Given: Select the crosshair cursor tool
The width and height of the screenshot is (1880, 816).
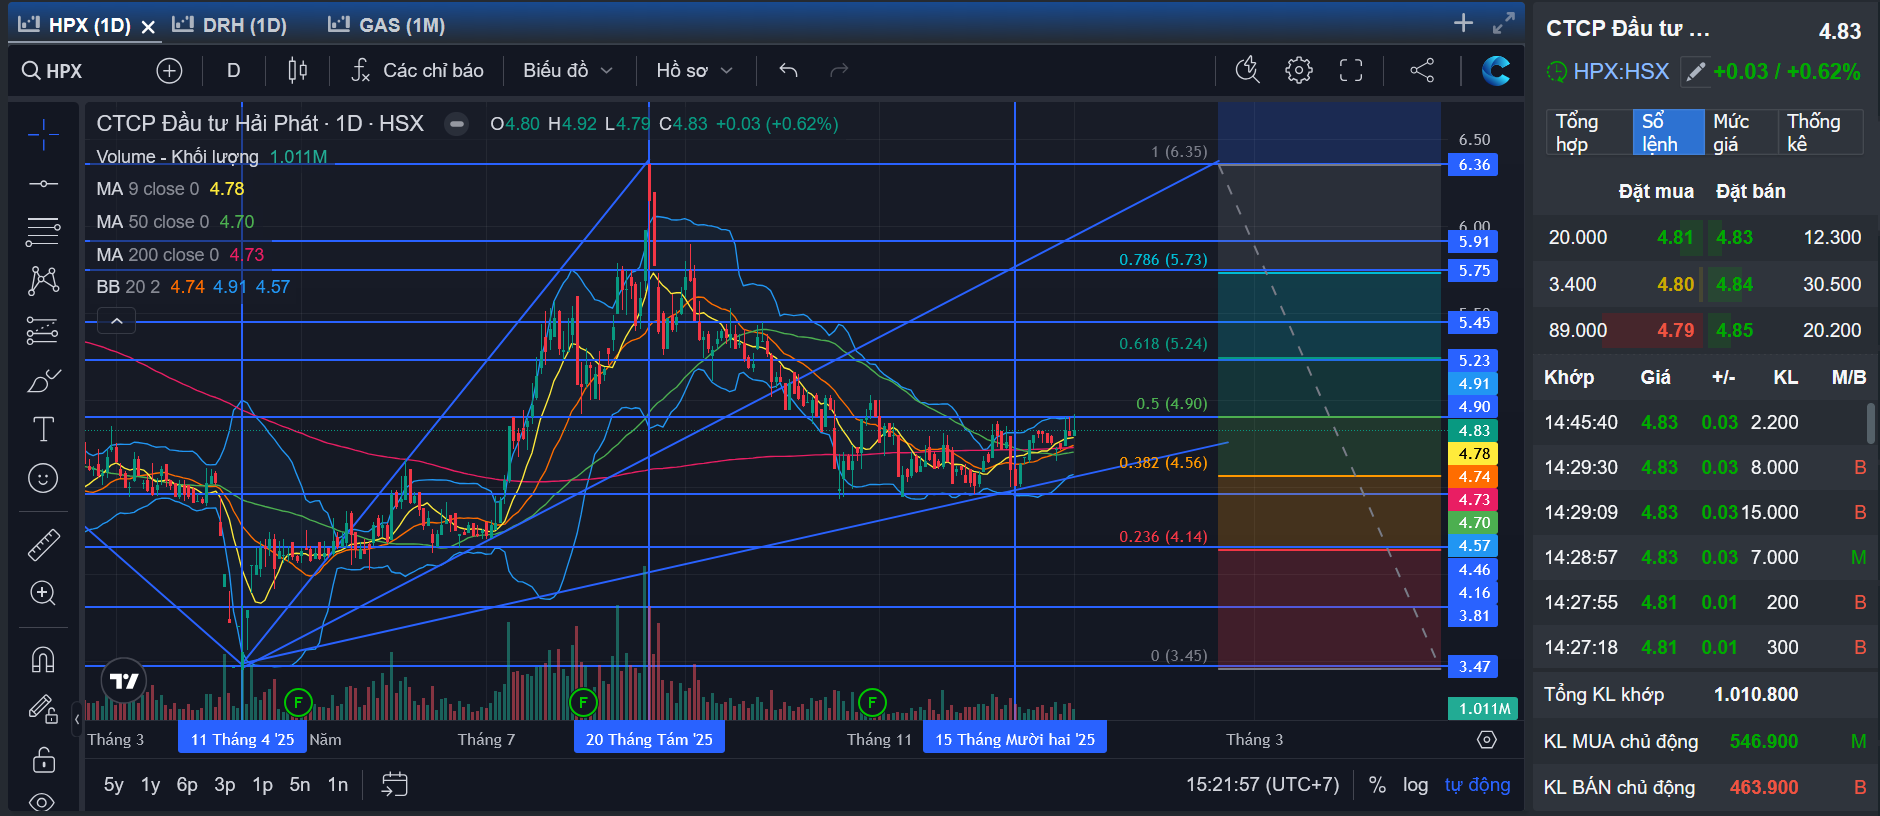Looking at the screenshot, I should click(x=43, y=134).
